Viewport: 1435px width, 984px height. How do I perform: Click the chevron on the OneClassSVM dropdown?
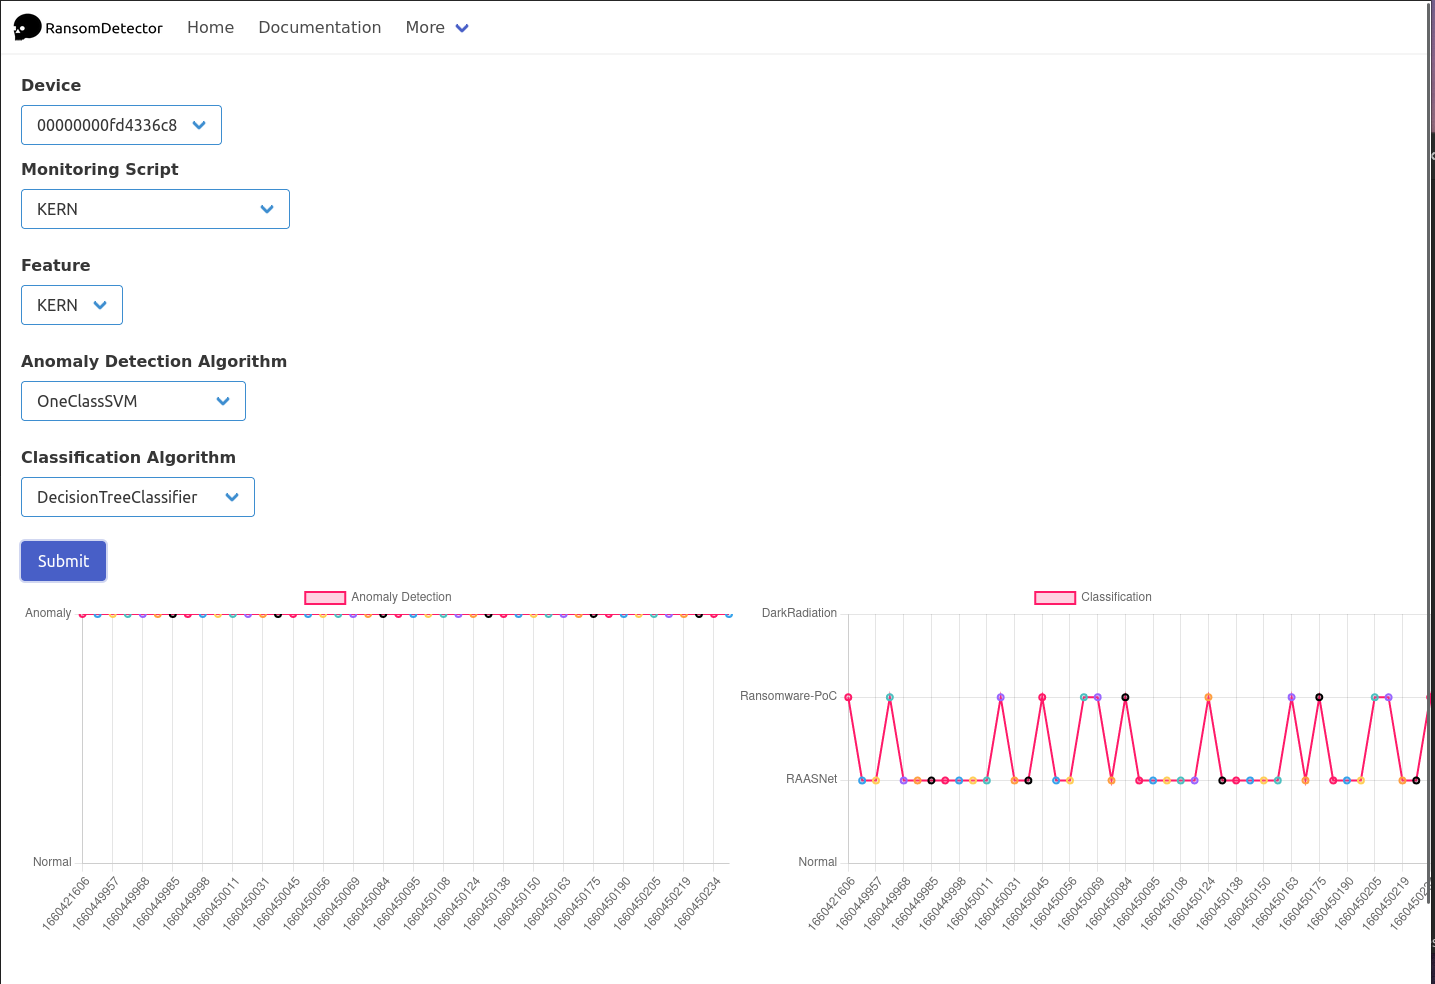222,401
